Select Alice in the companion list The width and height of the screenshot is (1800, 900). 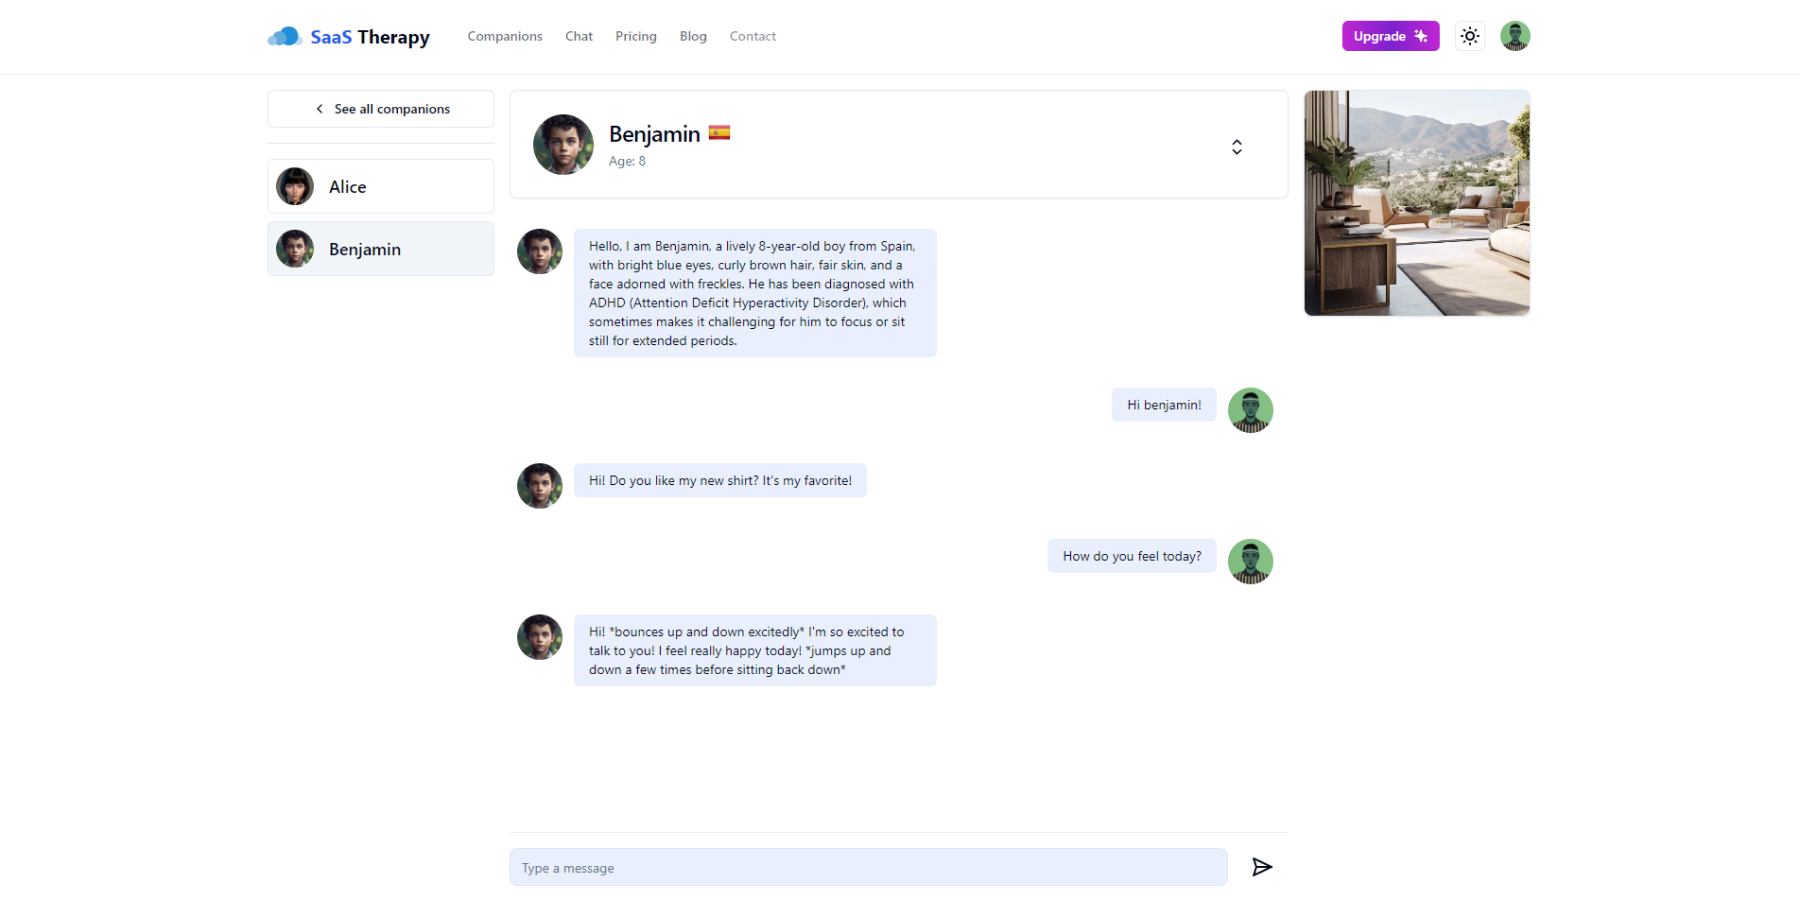pos(381,187)
